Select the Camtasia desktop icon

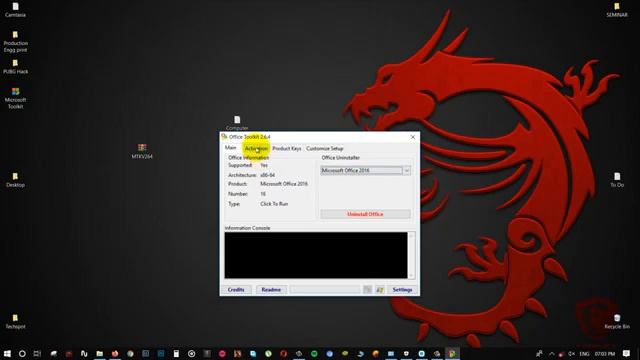[x=16, y=10]
